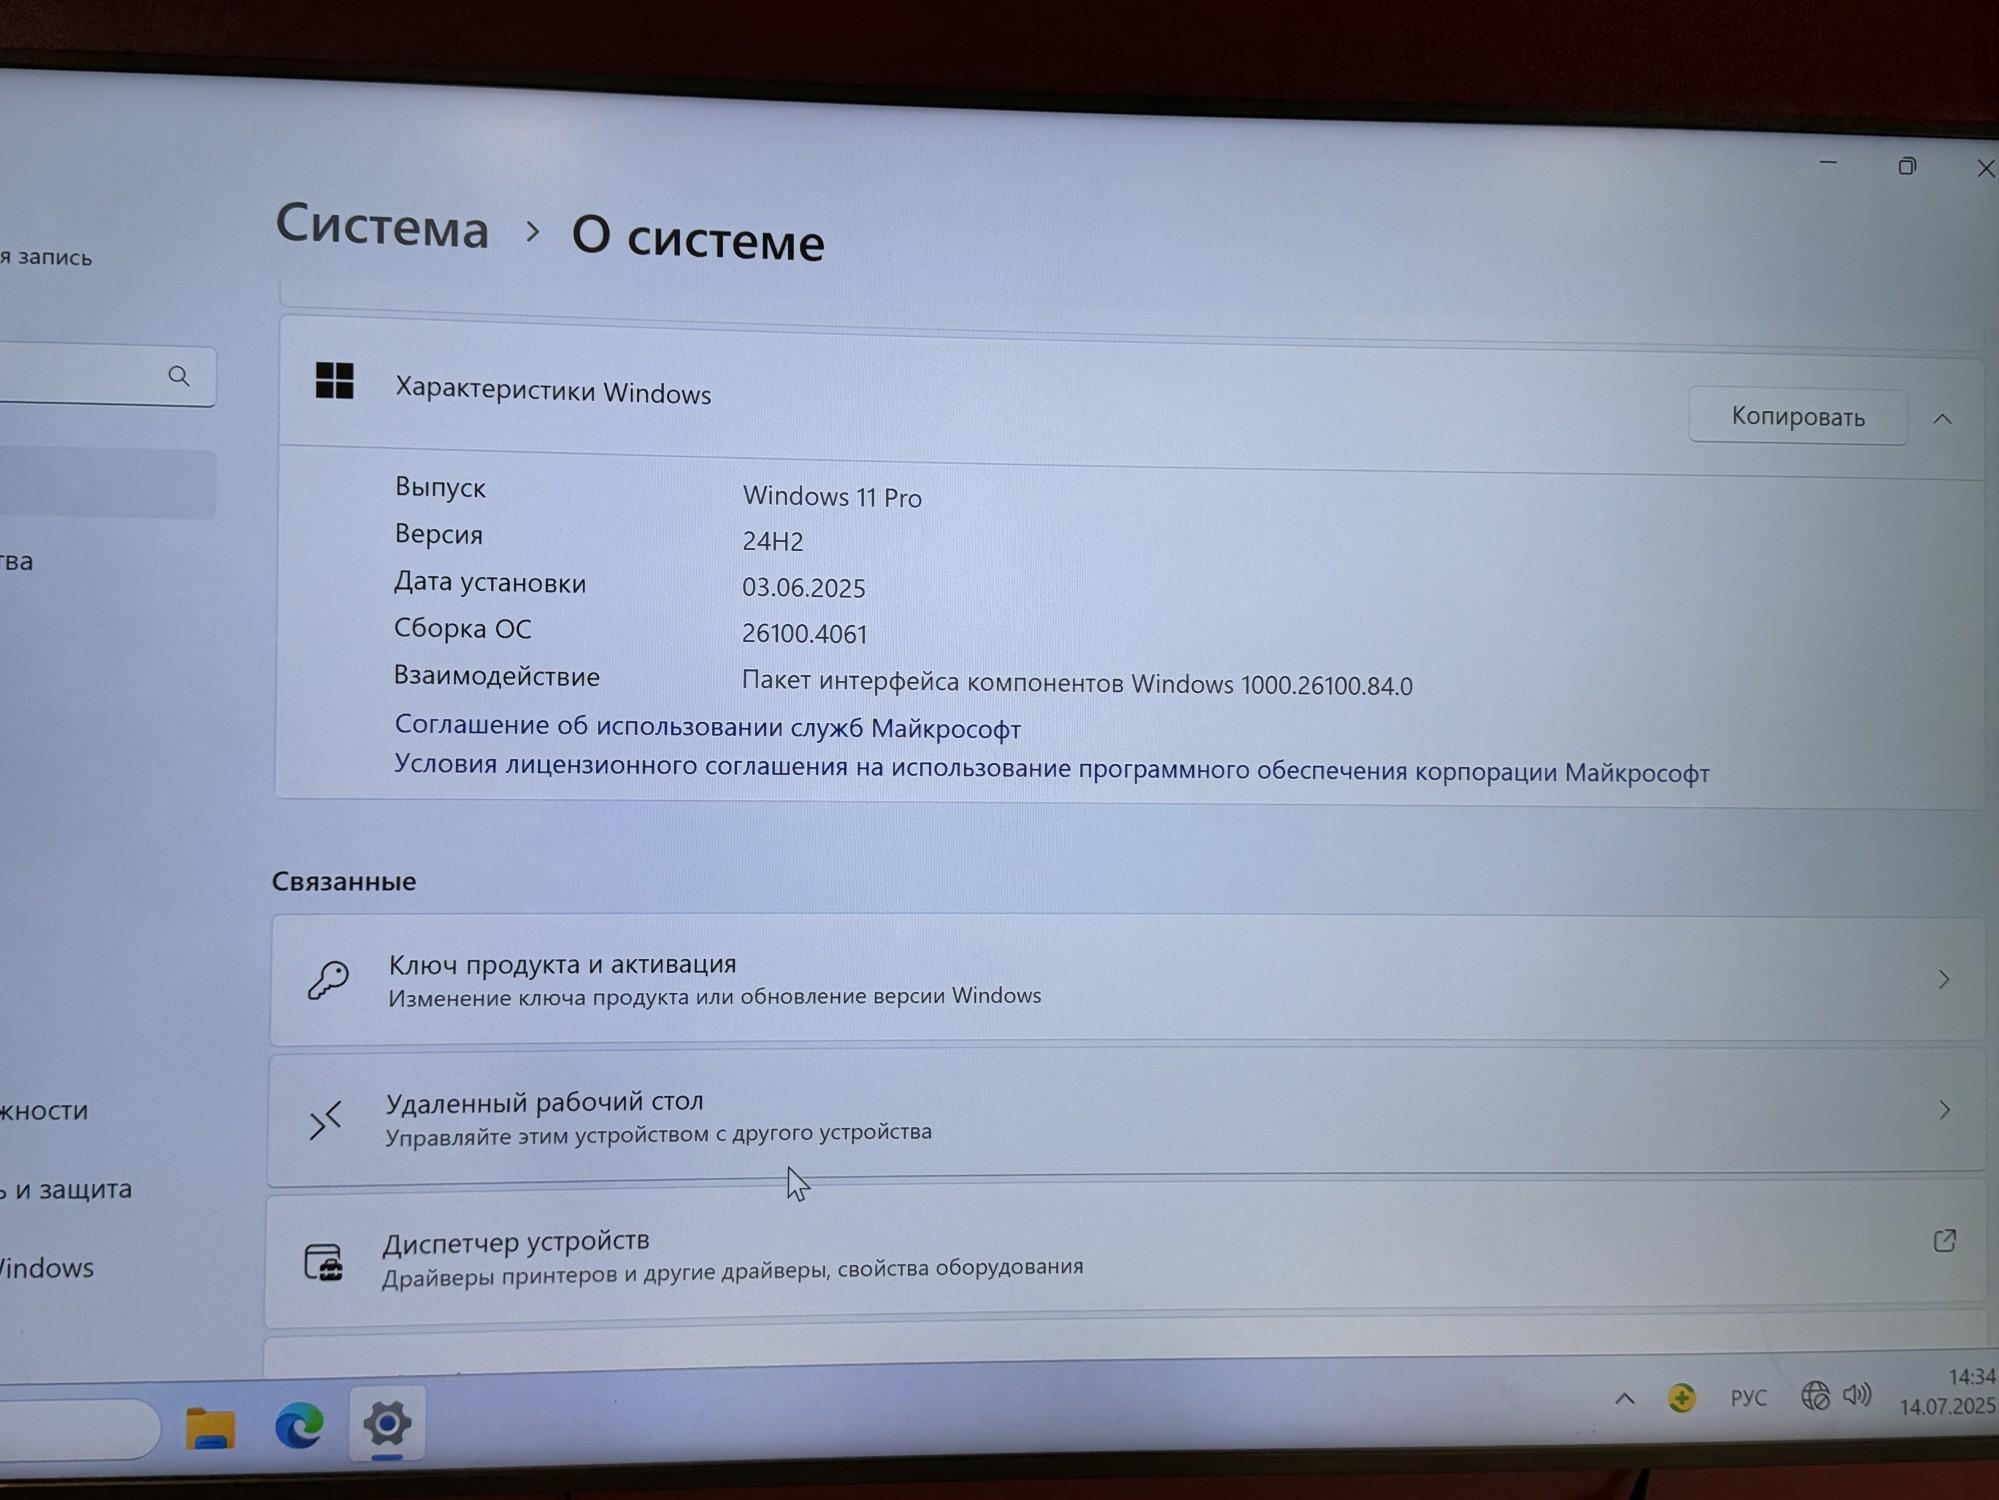Launch Microsoft Edge from the taskbar
This screenshot has height=1500, width=1999.
tap(299, 1426)
